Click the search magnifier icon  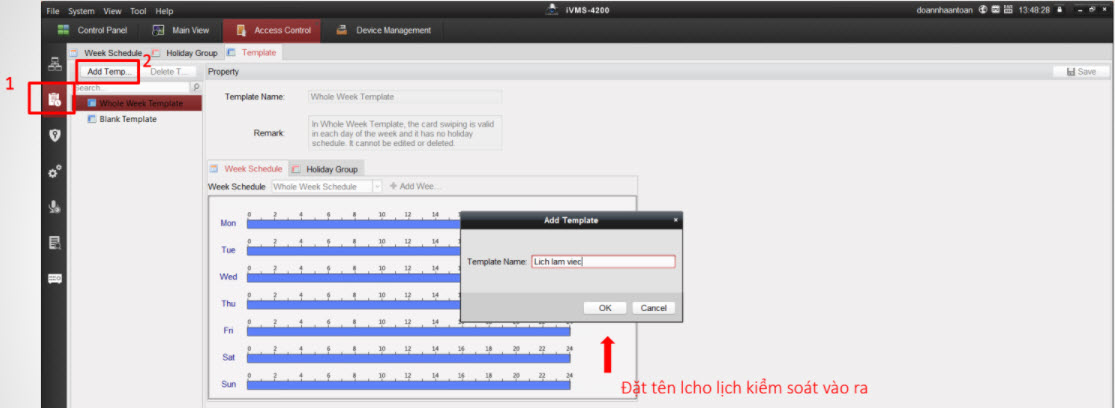pos(196,88)
